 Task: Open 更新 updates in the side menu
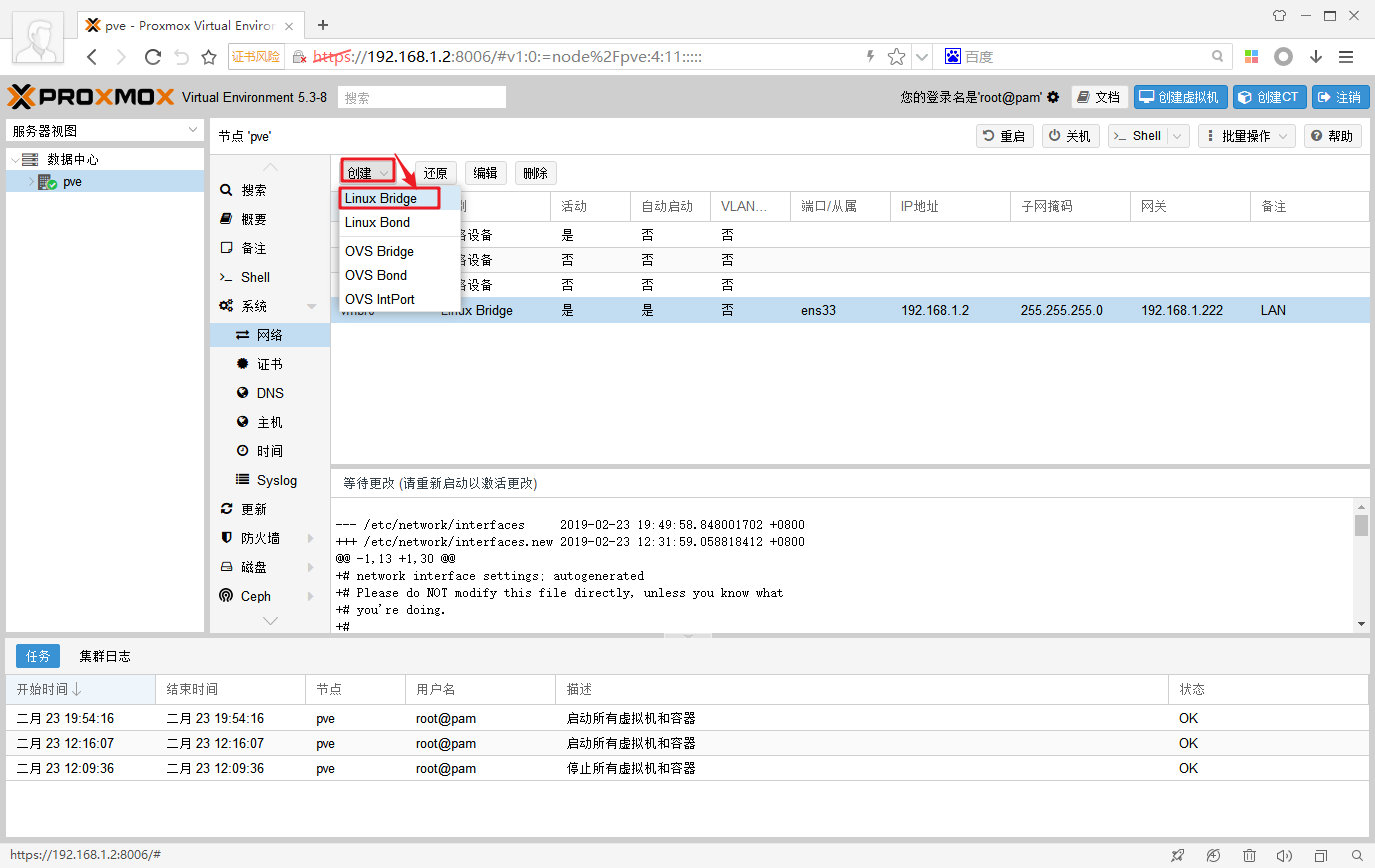(270, 509)
